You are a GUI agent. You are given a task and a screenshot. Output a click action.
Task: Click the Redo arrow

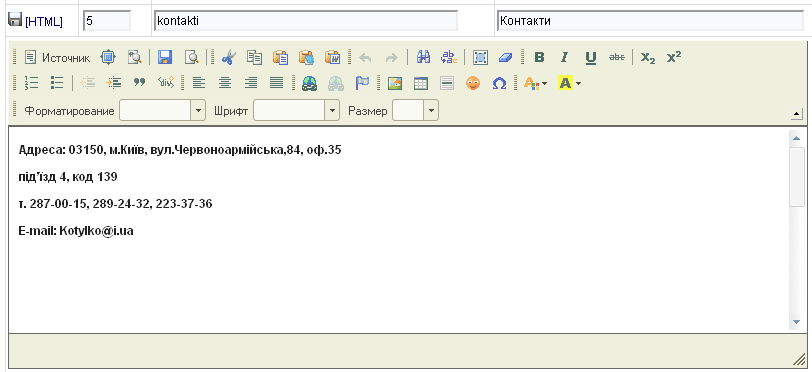[392, 58]
